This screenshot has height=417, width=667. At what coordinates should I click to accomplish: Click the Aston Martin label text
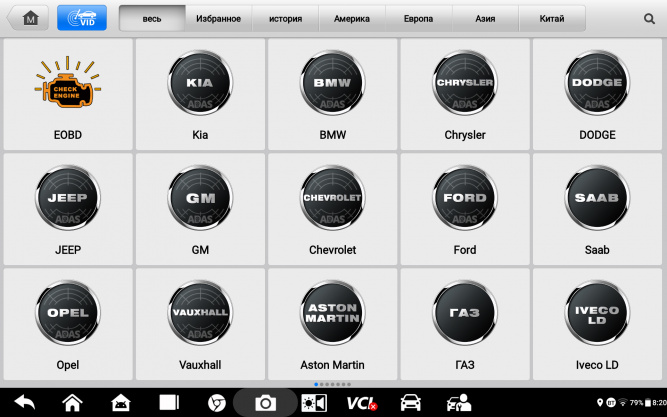tap(332, 365)
